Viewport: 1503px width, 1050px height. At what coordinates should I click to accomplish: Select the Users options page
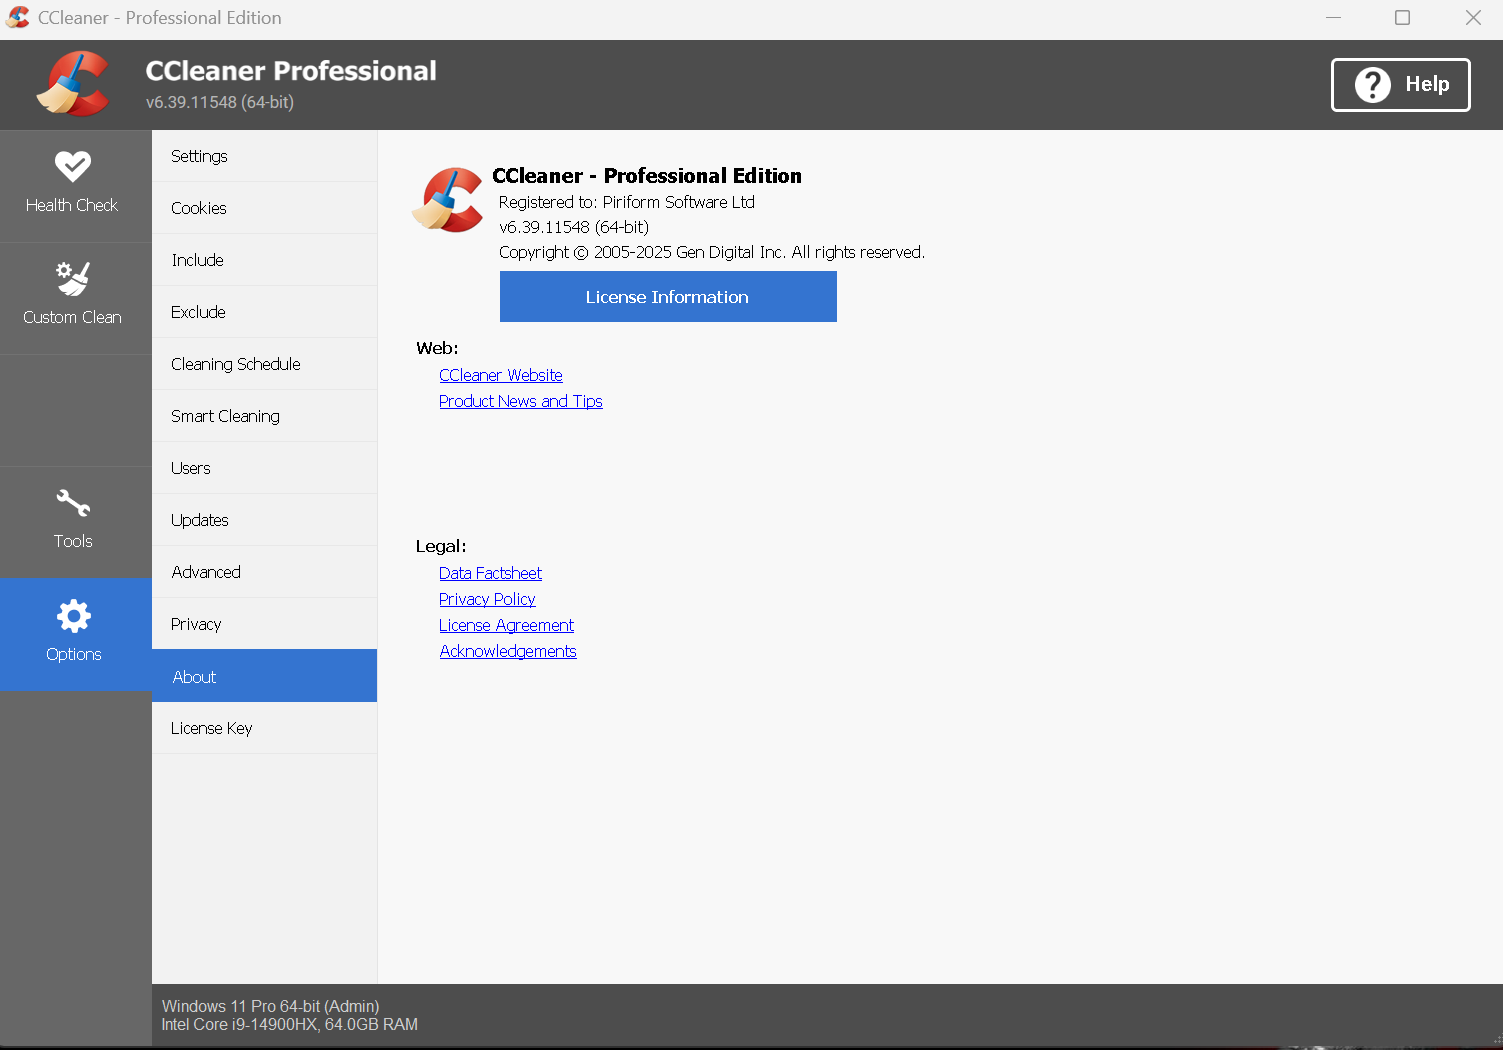click(264, 468)
